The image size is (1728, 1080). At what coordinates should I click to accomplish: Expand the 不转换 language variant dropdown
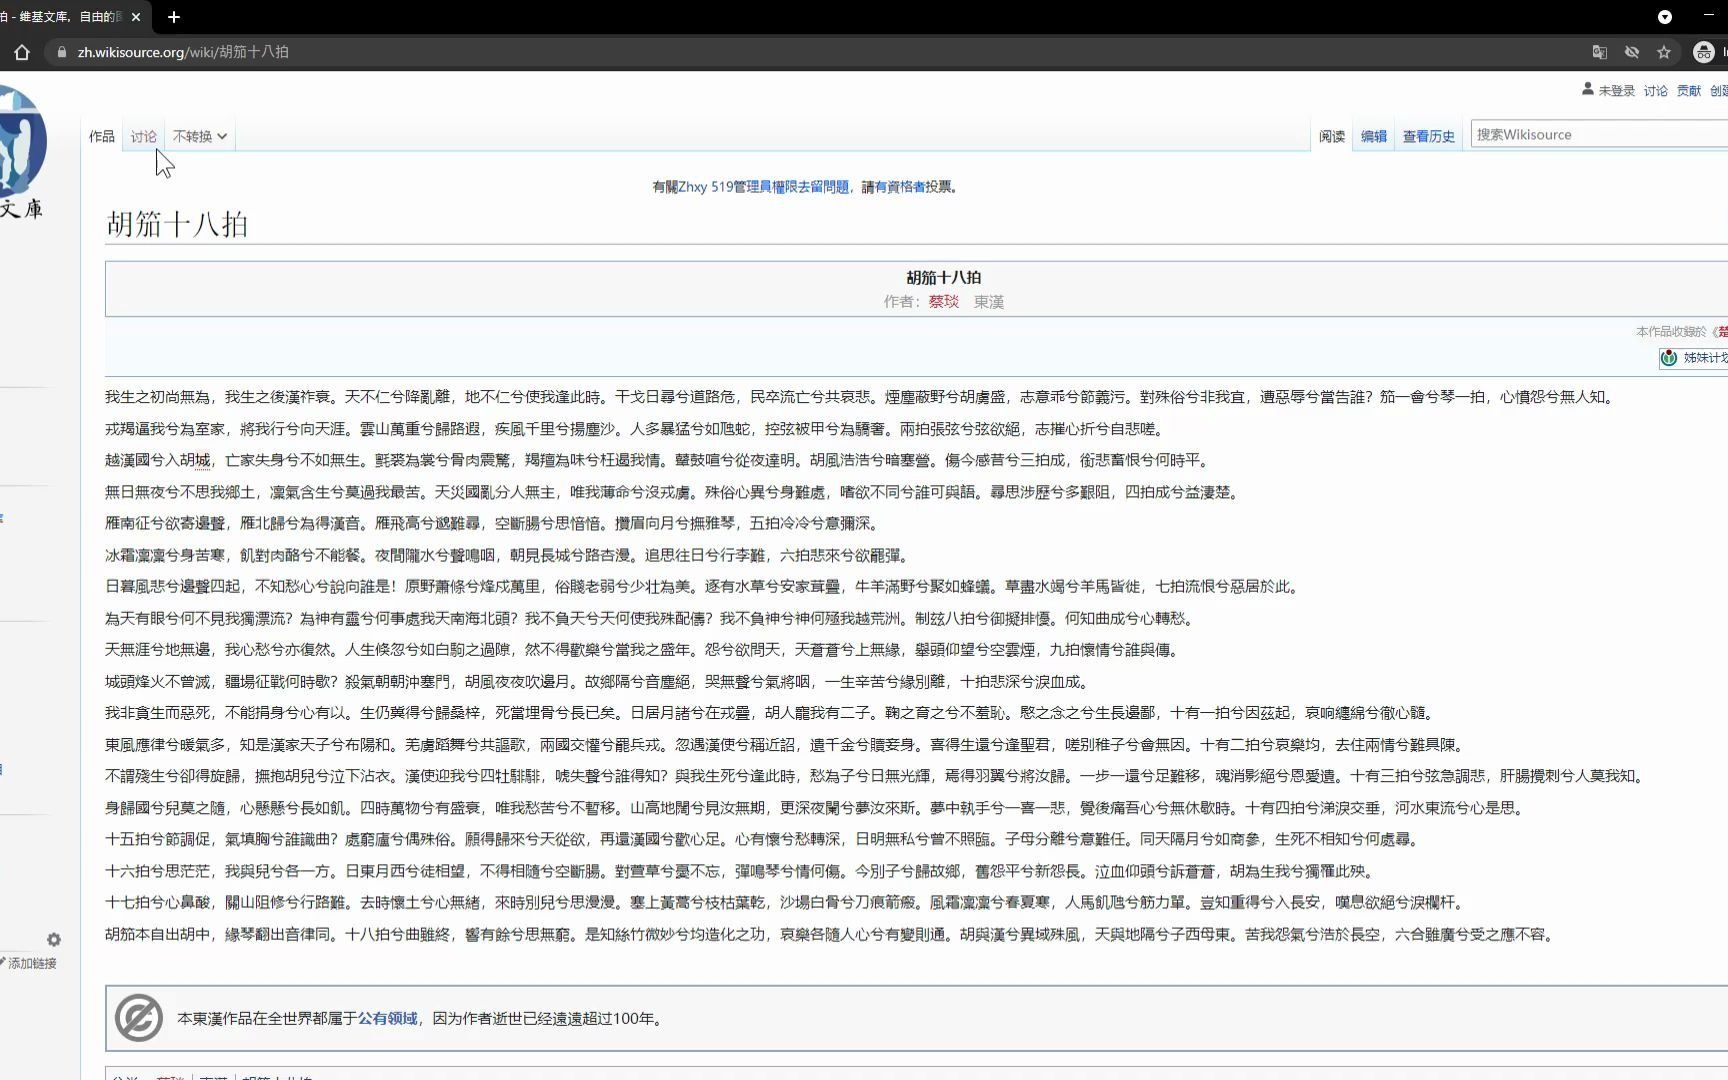pos(200,136)
